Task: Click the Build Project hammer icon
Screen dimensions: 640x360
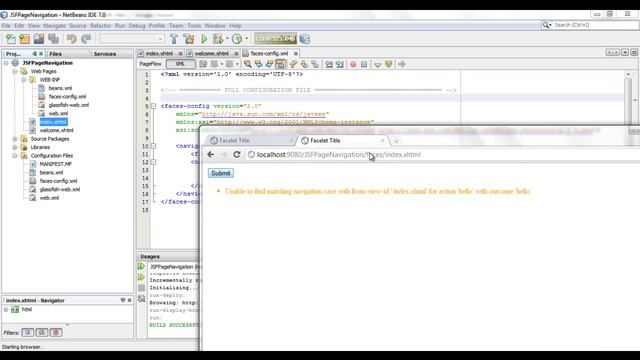Action: (x=174, y=39)
